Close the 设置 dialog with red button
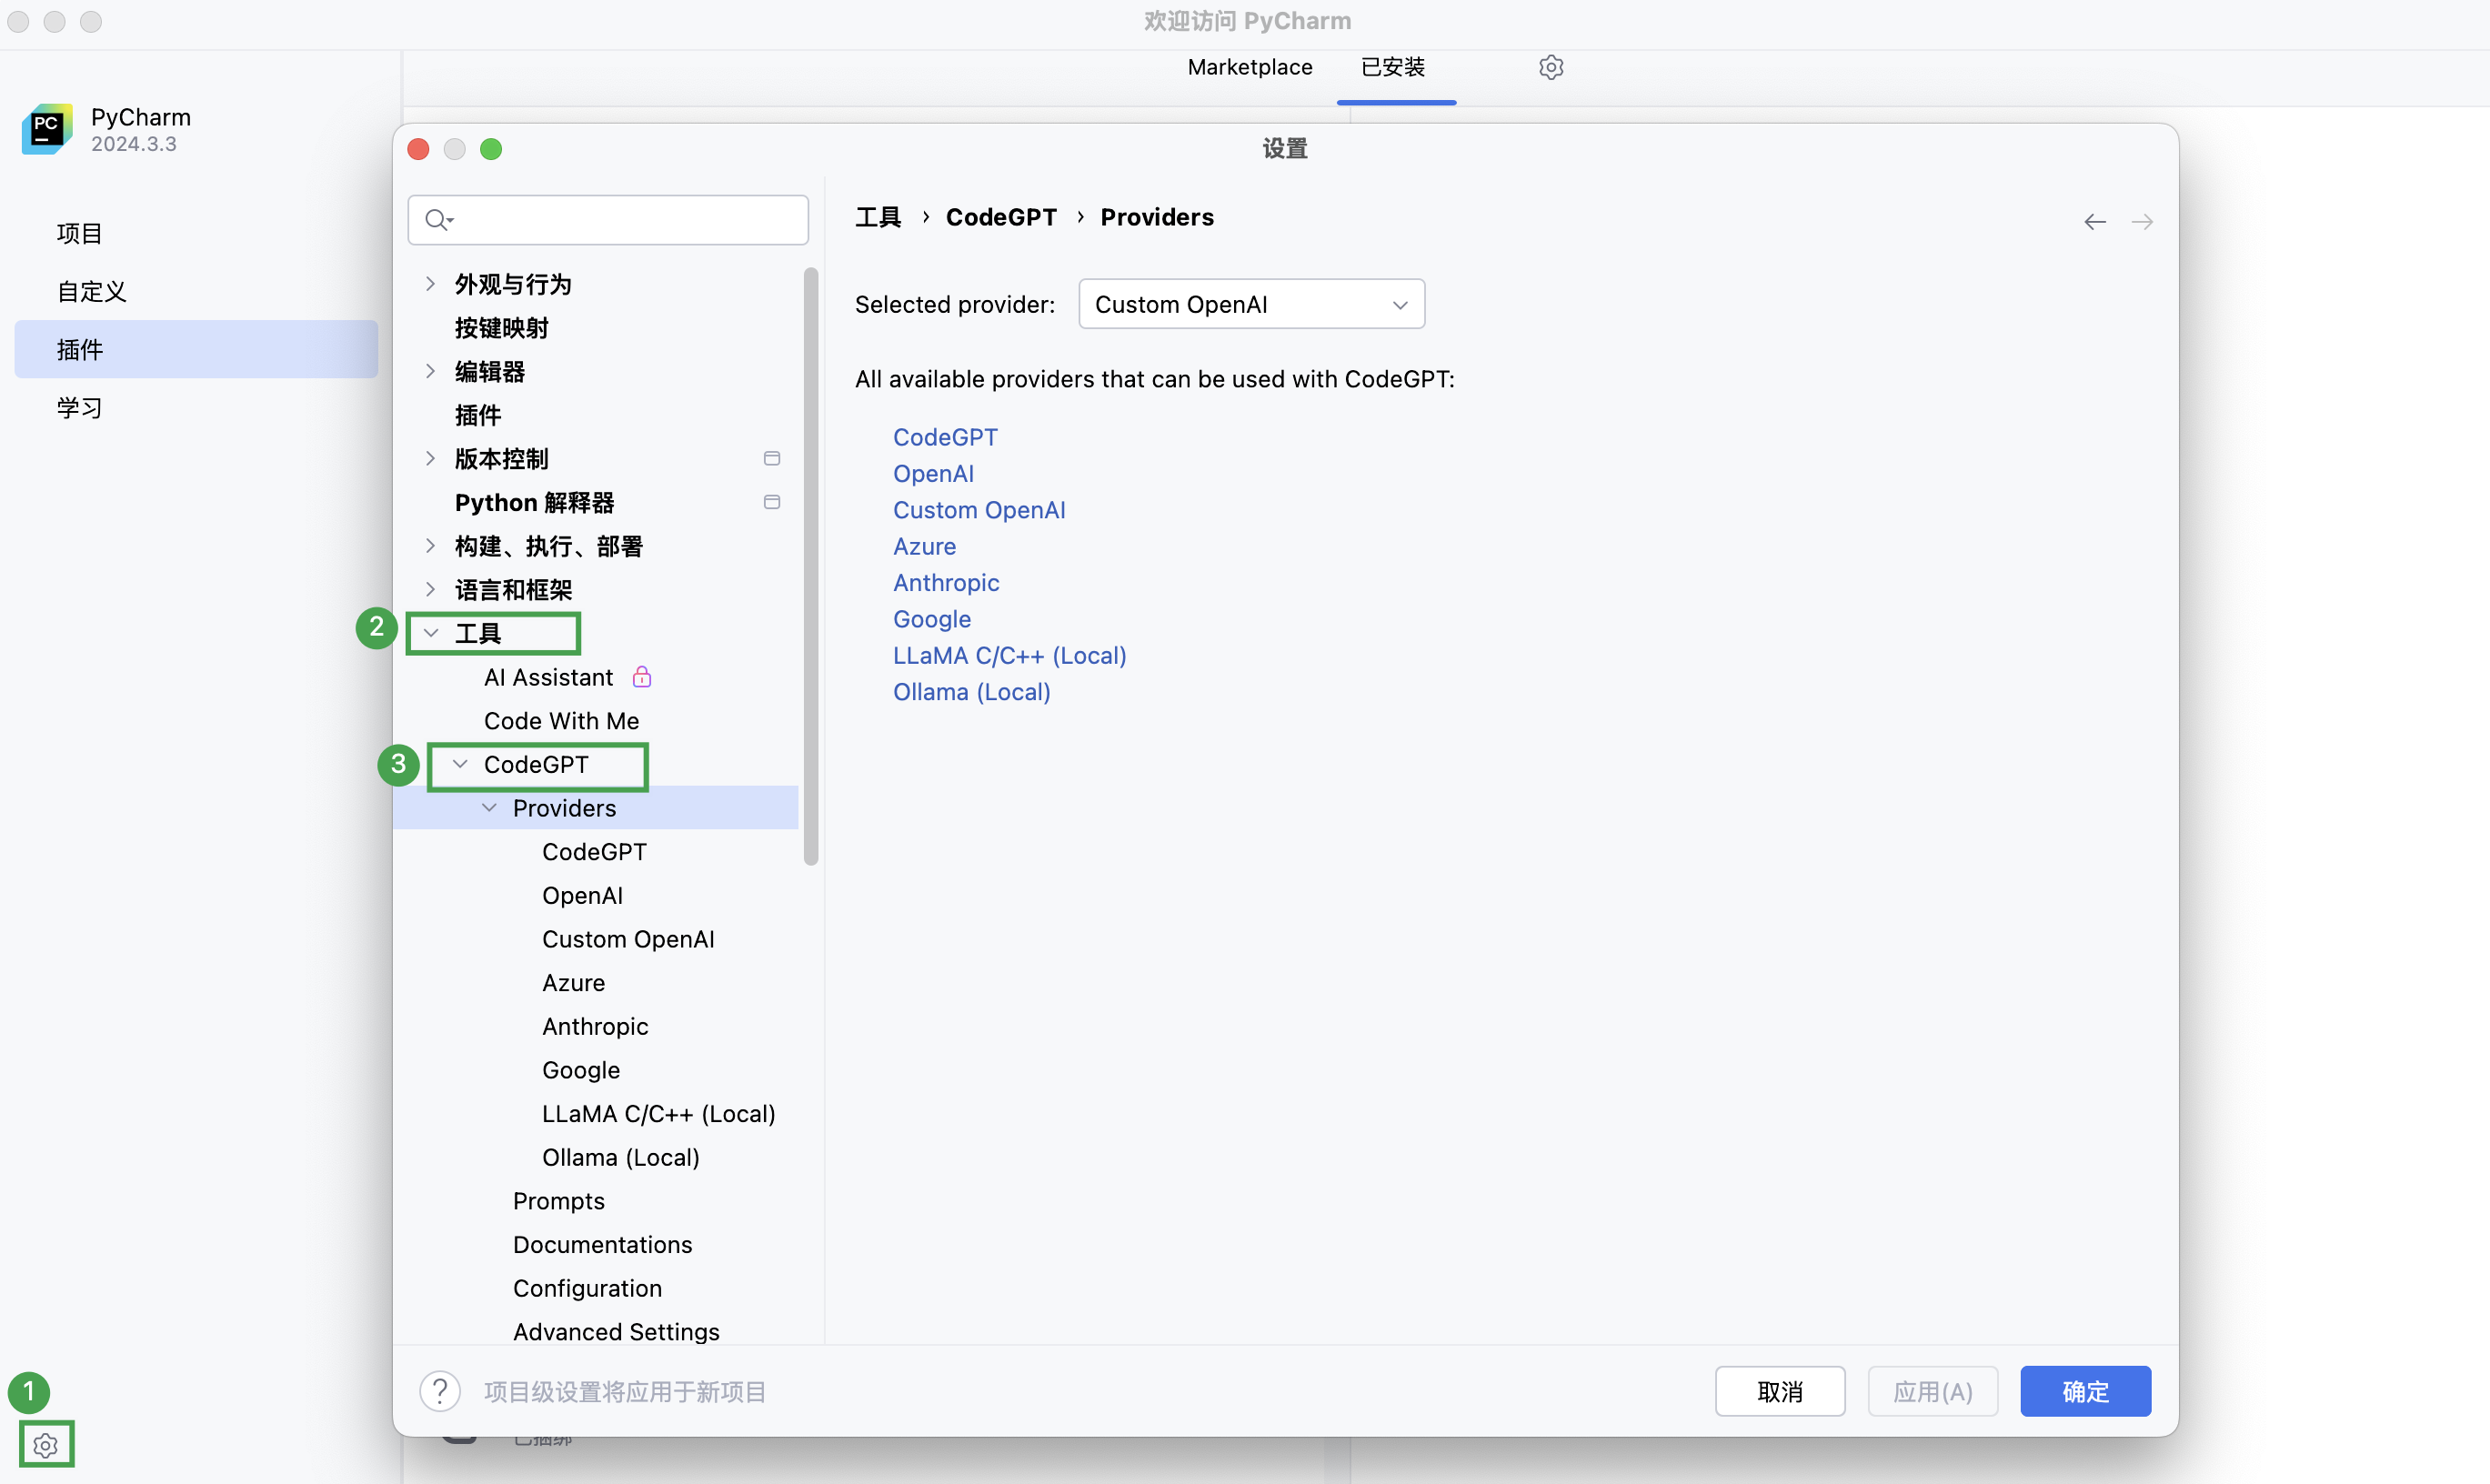Image resolution: width=2490 pixels, height=1484 pixels. [x=419, y=149]
